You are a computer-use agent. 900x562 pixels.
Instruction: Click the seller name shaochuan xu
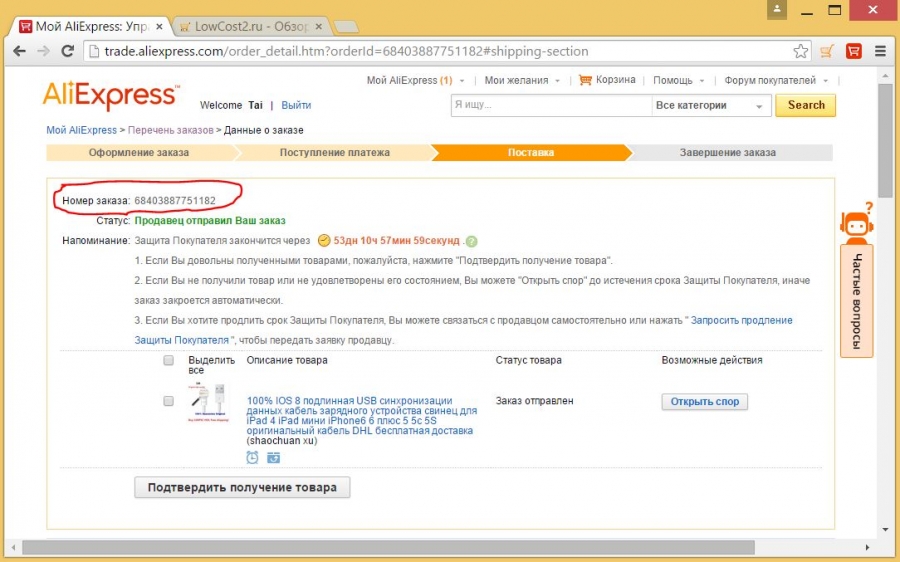(281, 441)
